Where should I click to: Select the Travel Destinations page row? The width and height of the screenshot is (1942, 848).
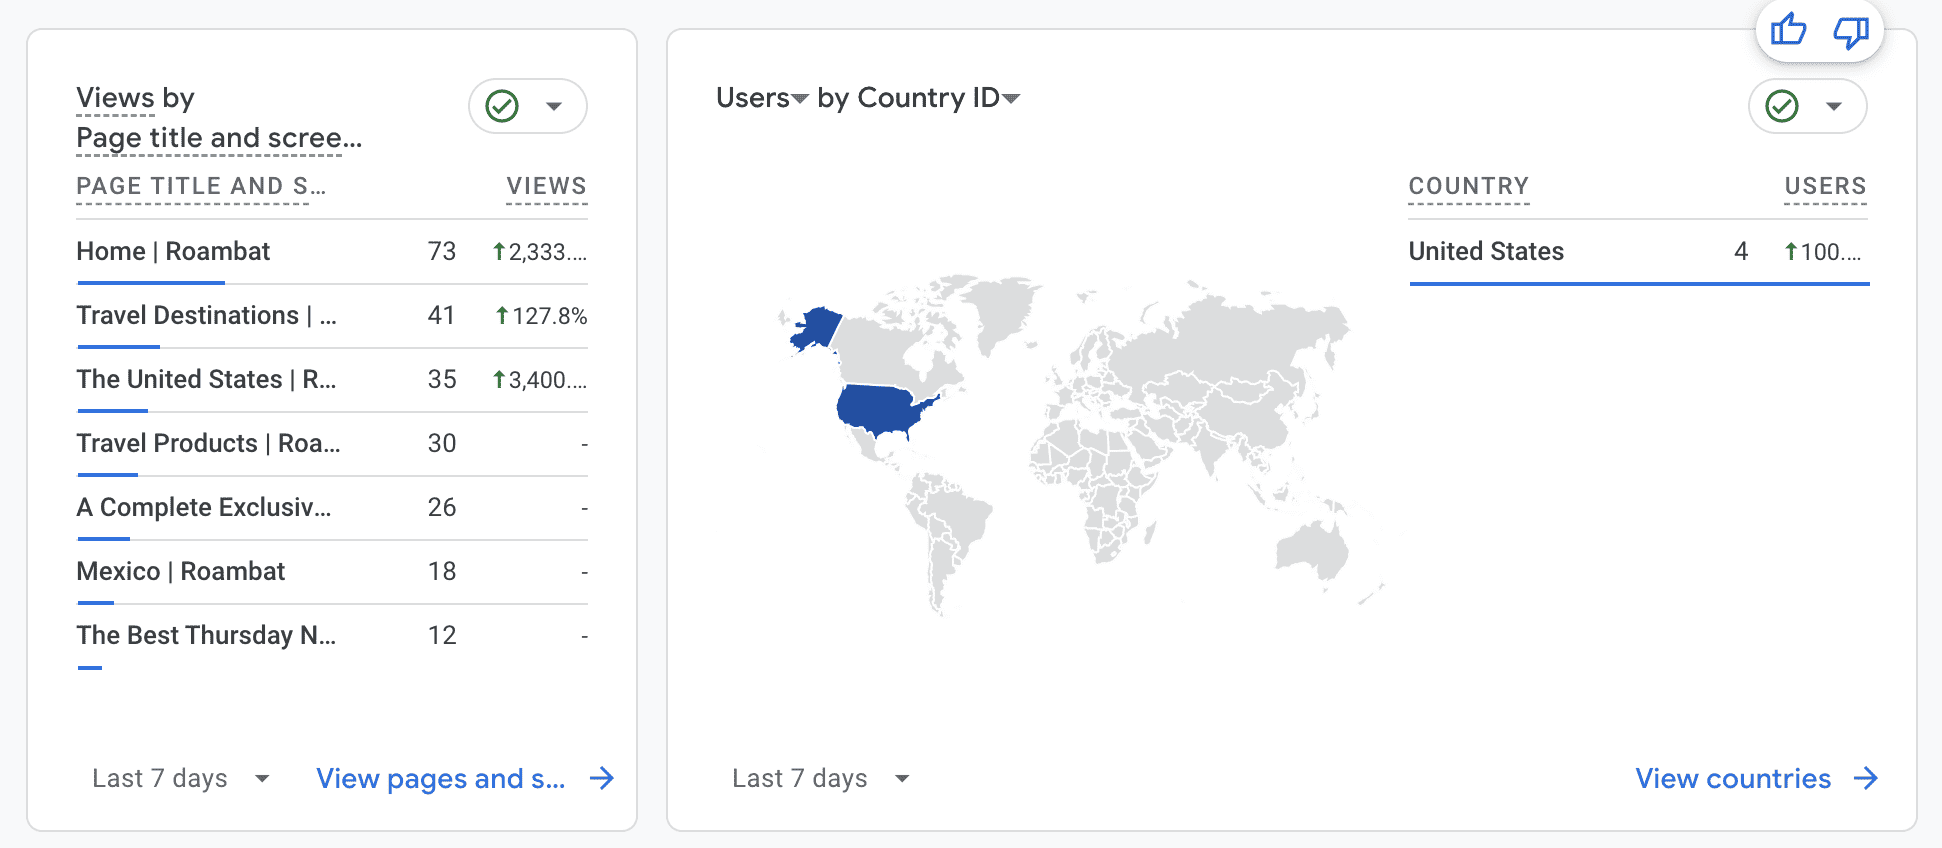pos(332,316)
